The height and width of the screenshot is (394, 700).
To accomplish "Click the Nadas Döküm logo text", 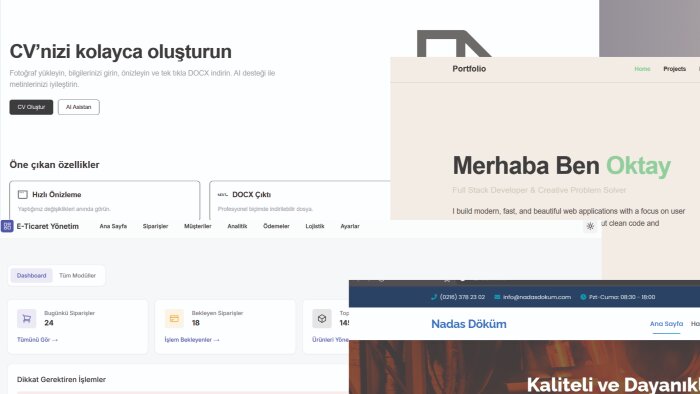I will 469,324.
